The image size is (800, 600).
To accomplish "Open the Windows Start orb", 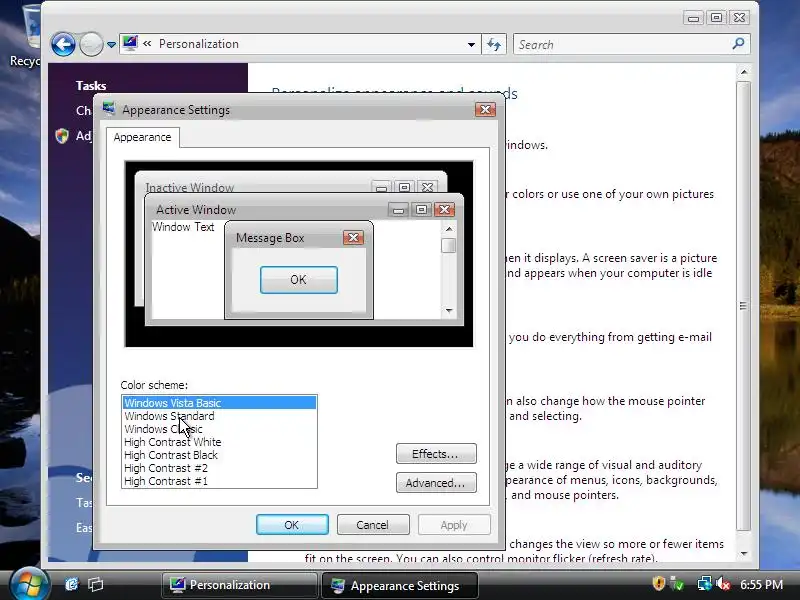I will 29,584.
